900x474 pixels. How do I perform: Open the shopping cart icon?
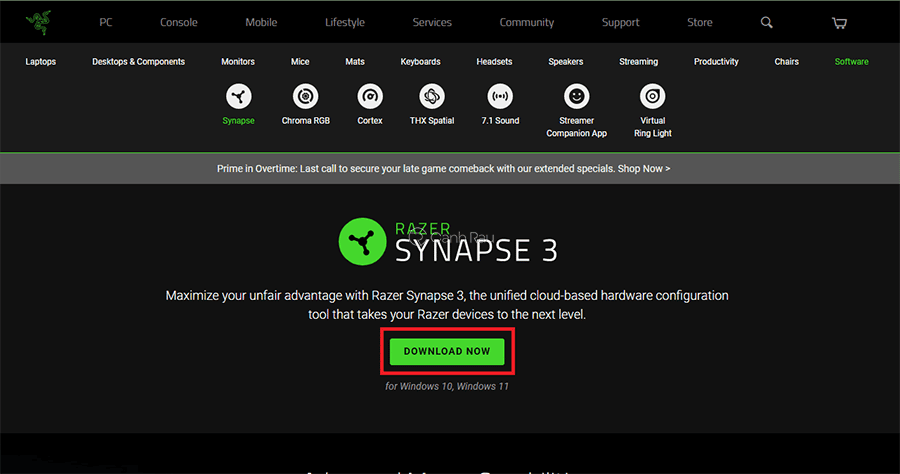tap(839, 22)
